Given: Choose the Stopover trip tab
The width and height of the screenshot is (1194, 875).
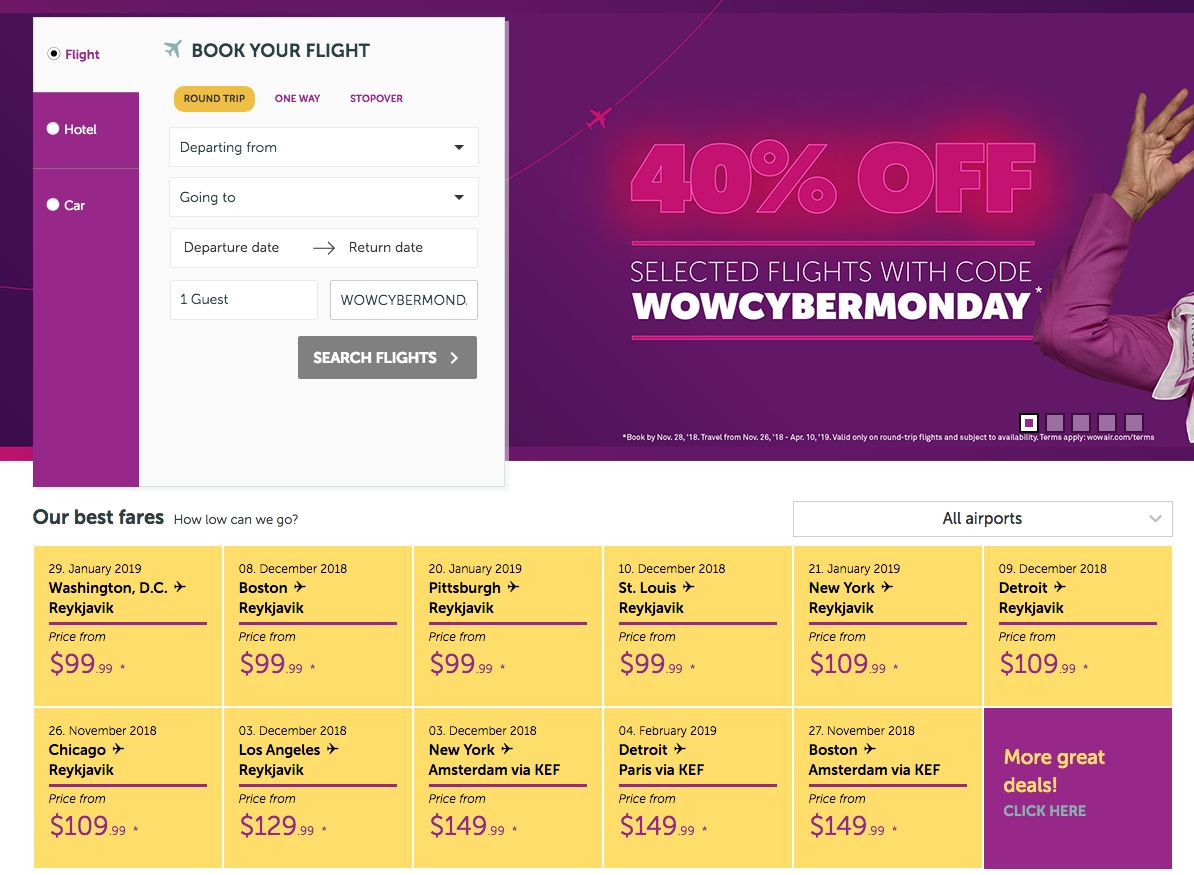Looking at the screenshot, I should point(376,99).
